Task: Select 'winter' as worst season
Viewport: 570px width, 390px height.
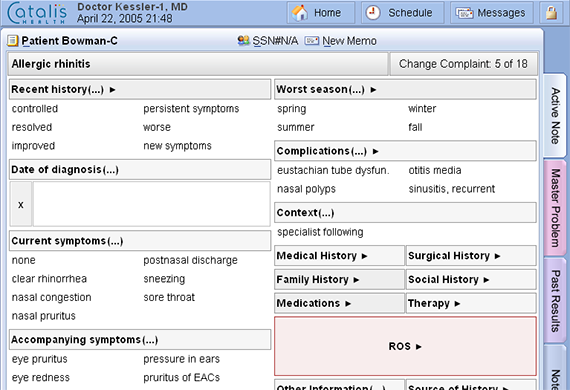Action: (422, 109)
